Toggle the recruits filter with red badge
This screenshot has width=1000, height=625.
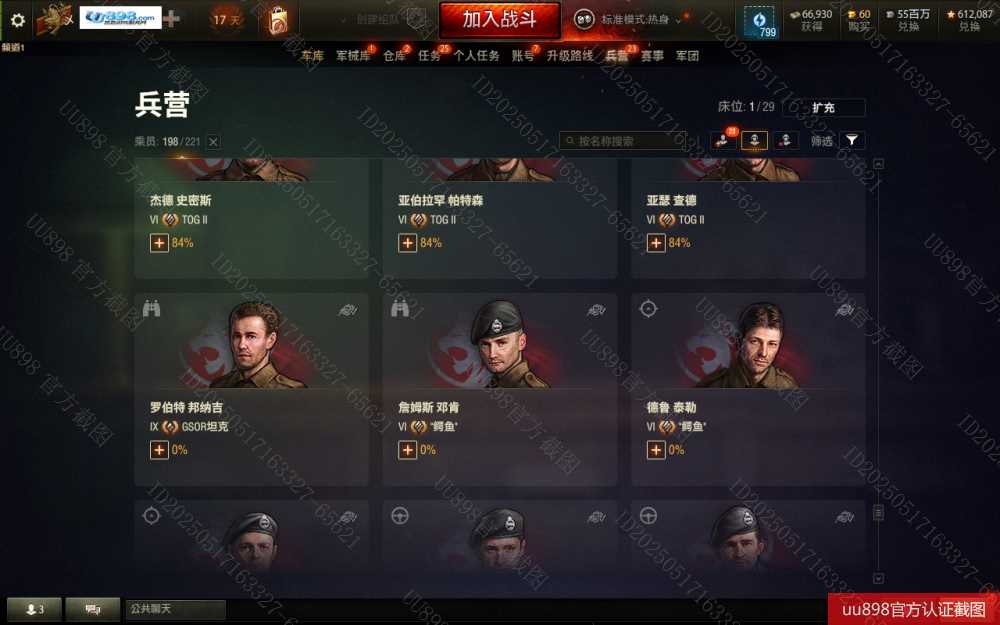coord(723,140)
